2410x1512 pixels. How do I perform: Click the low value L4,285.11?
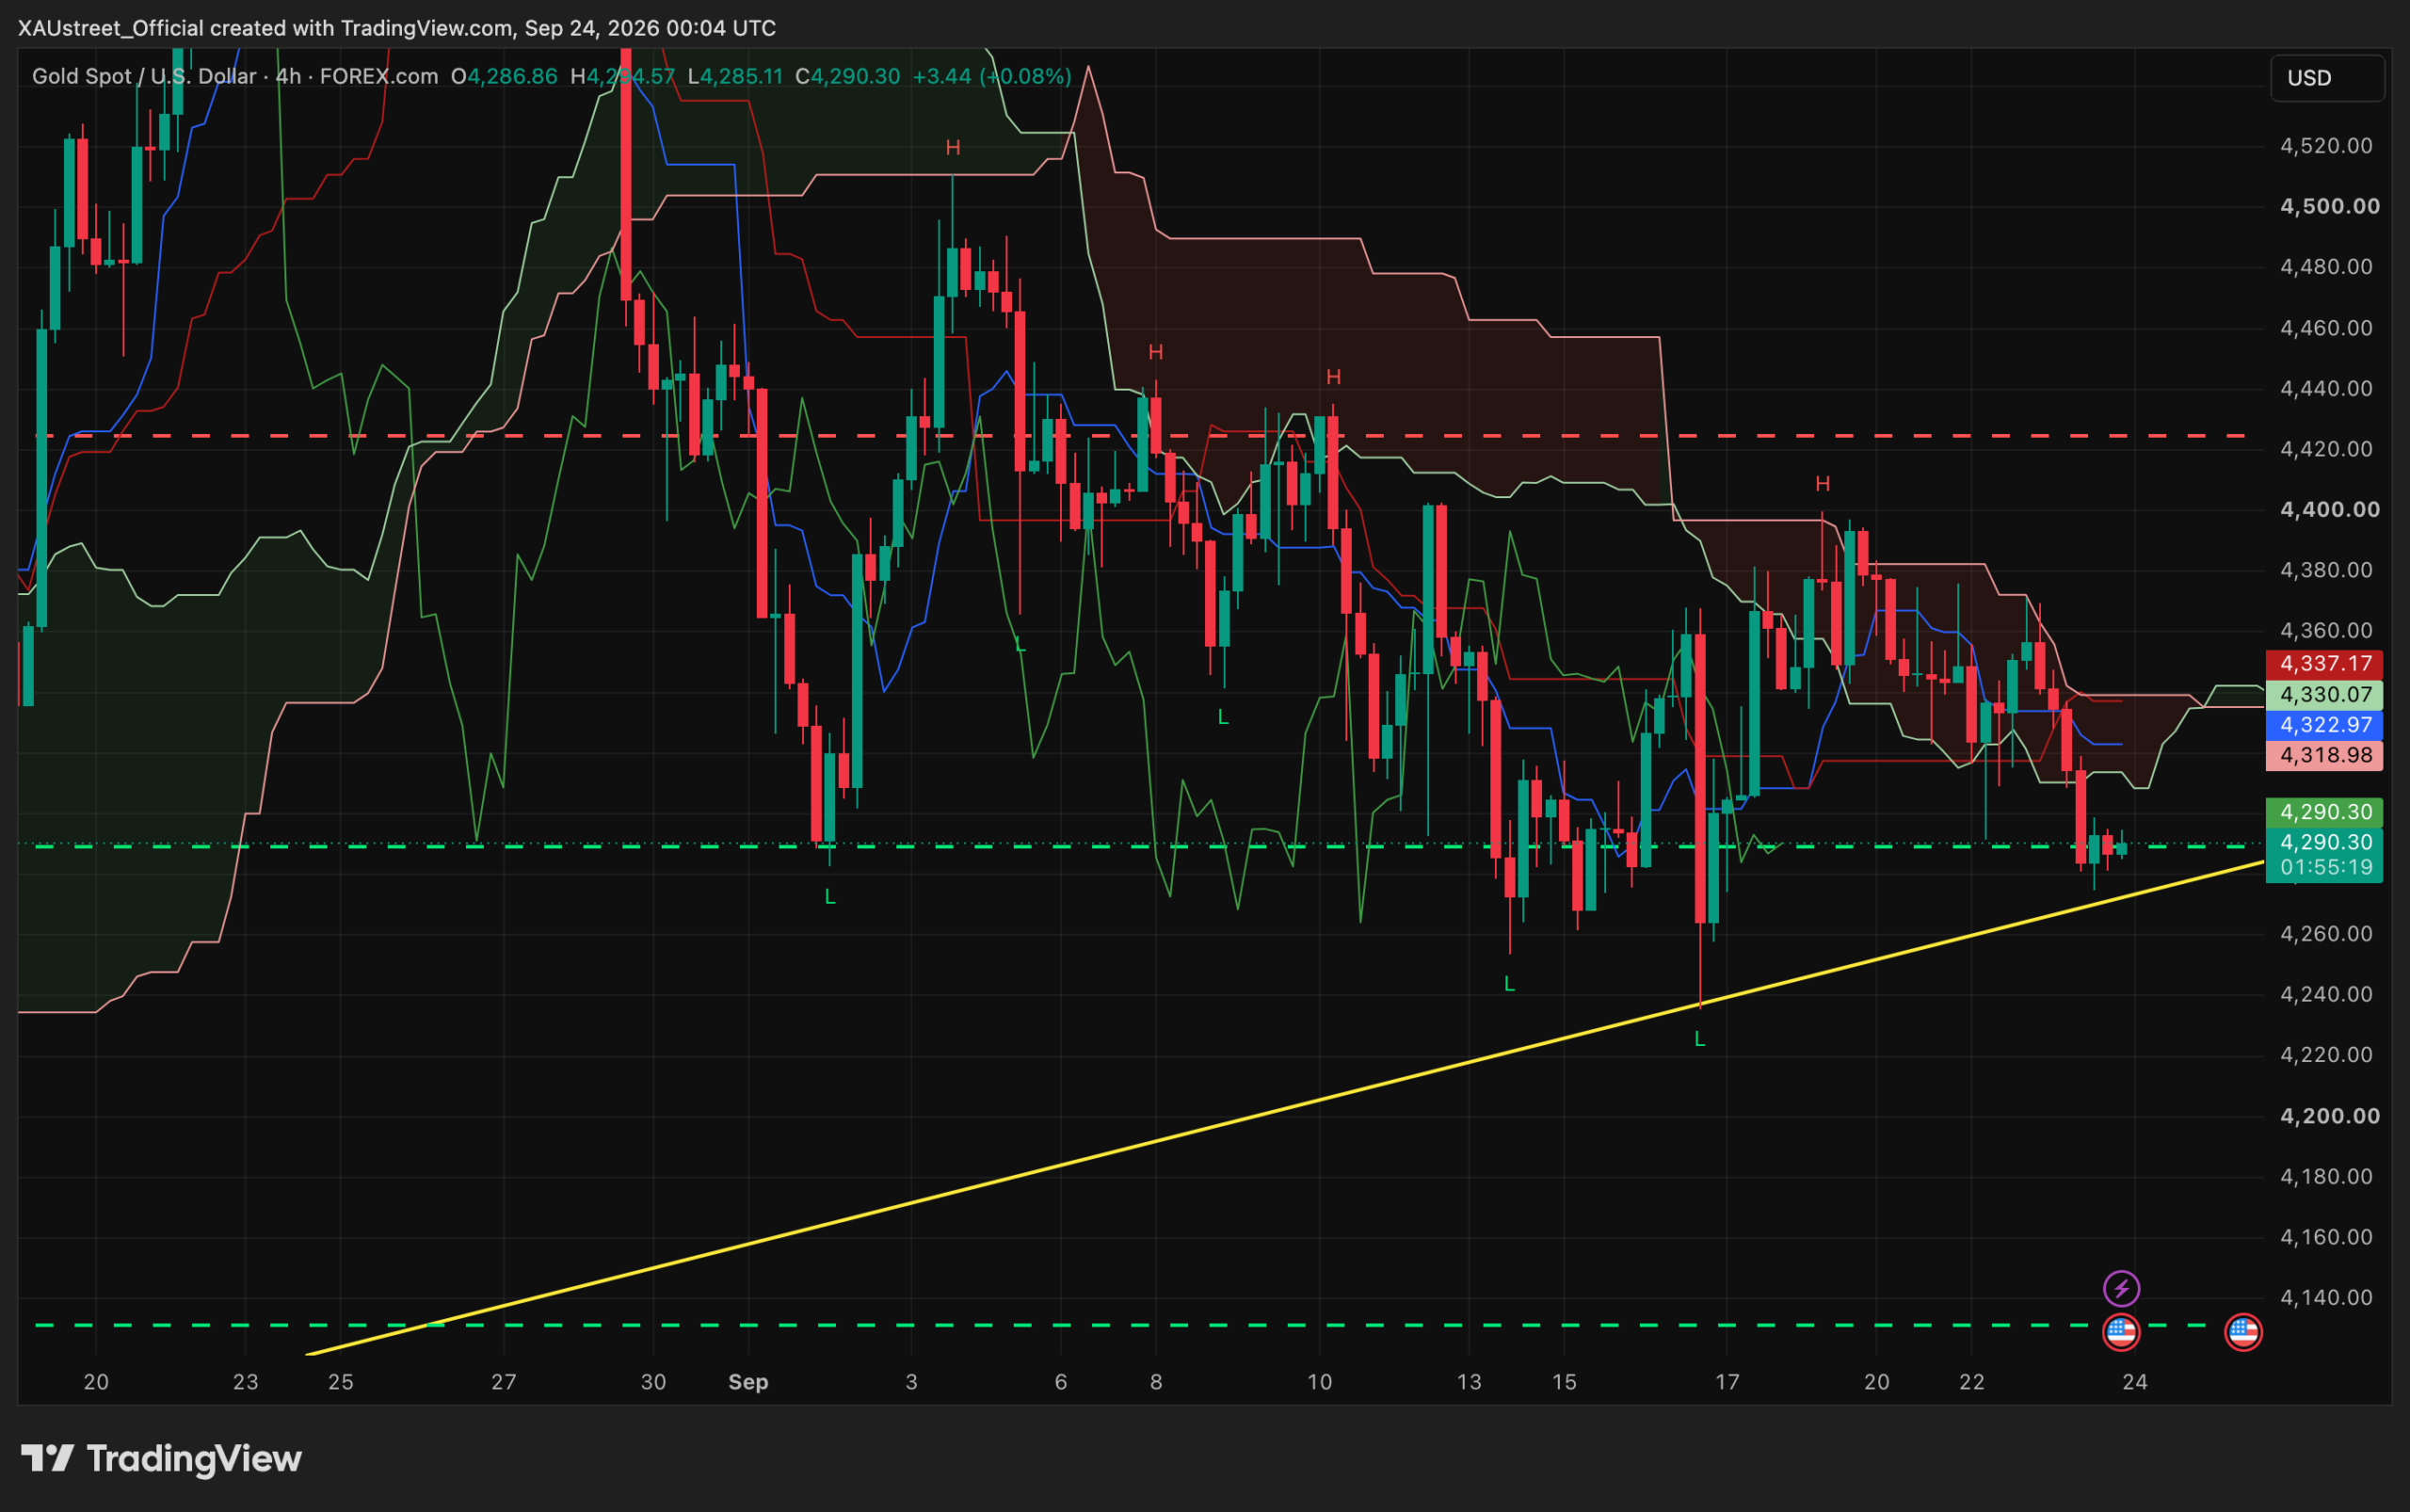click(735, 76)
